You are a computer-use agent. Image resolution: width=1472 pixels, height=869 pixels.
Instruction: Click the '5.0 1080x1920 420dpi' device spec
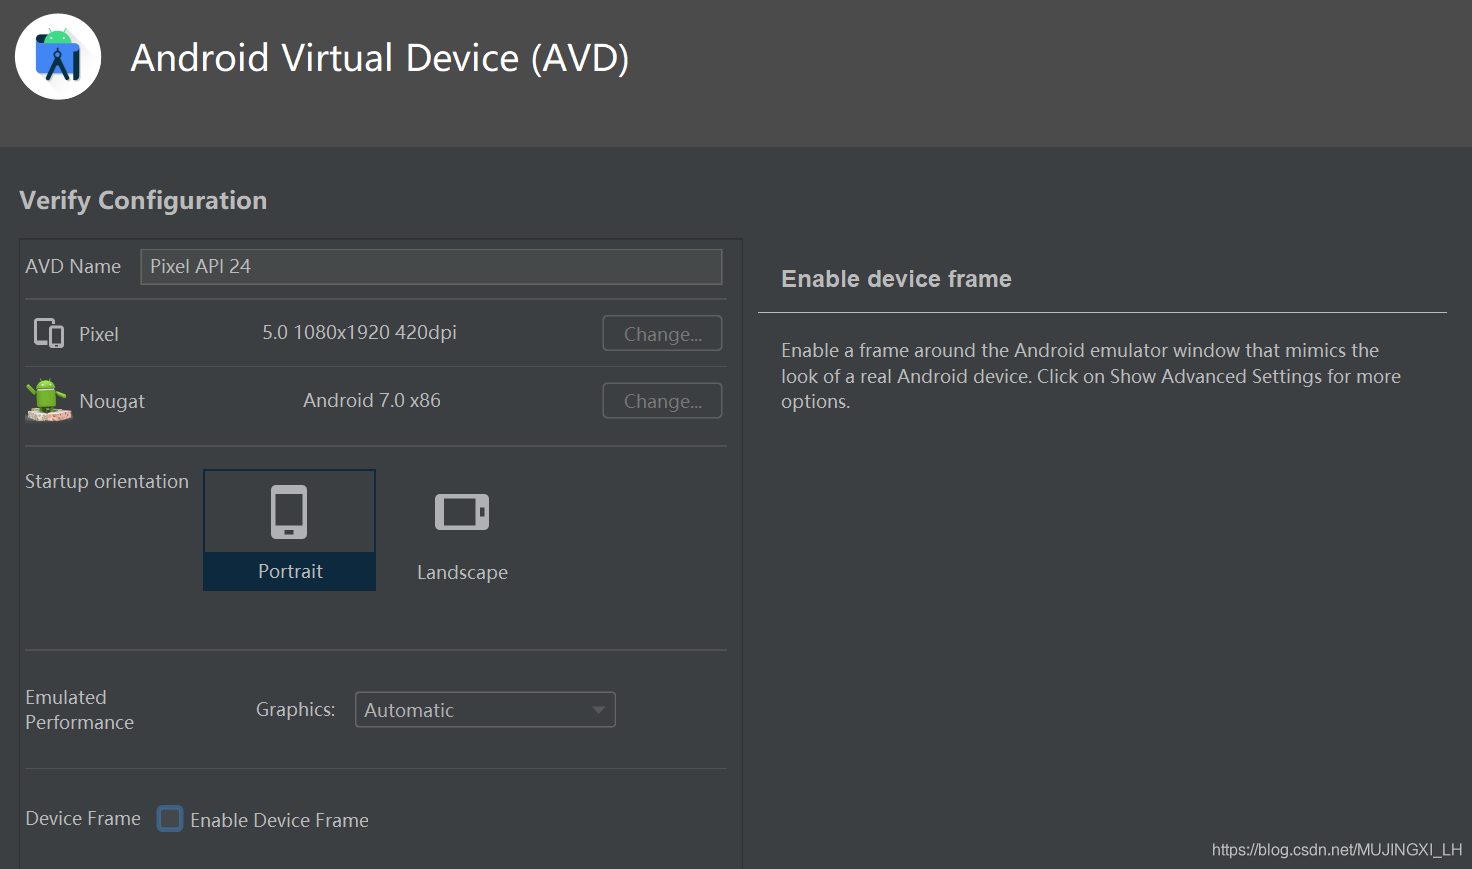point(359,332)
